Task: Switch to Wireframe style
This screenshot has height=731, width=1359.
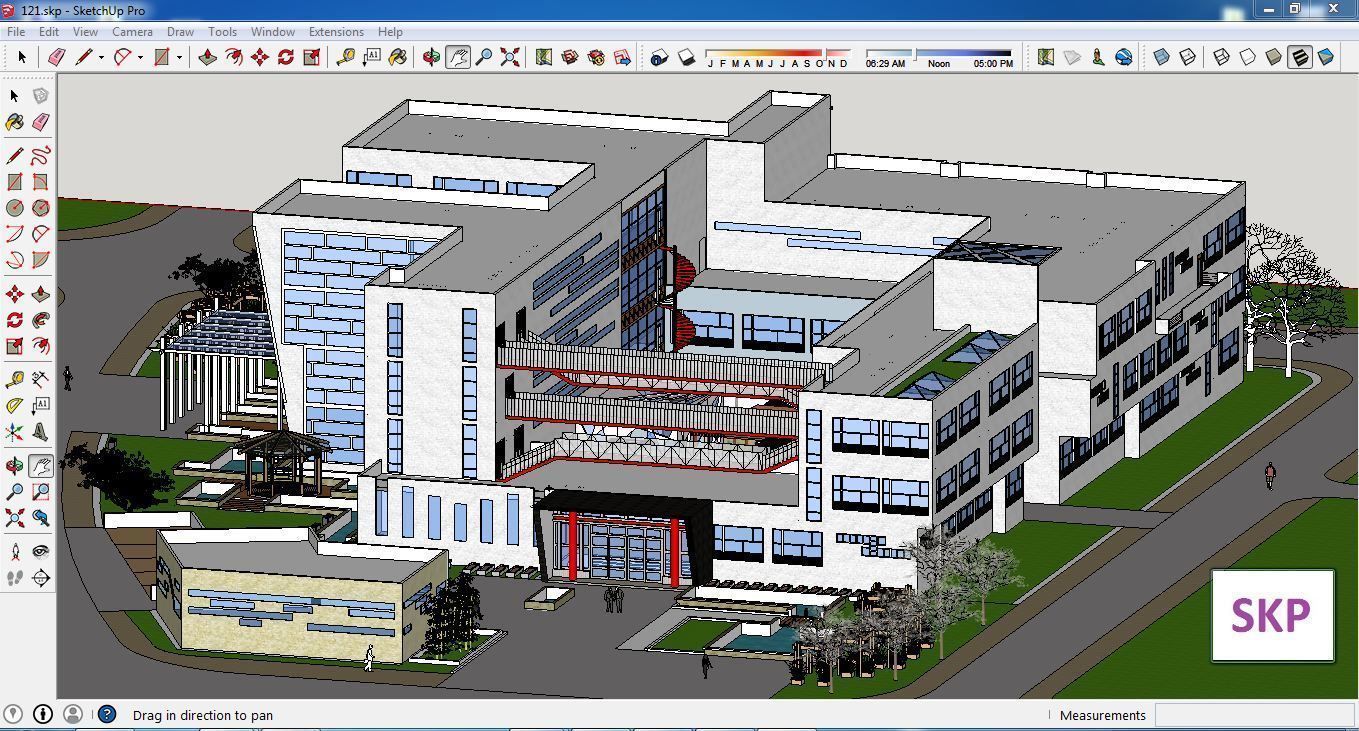Action: pos(1221,57)
